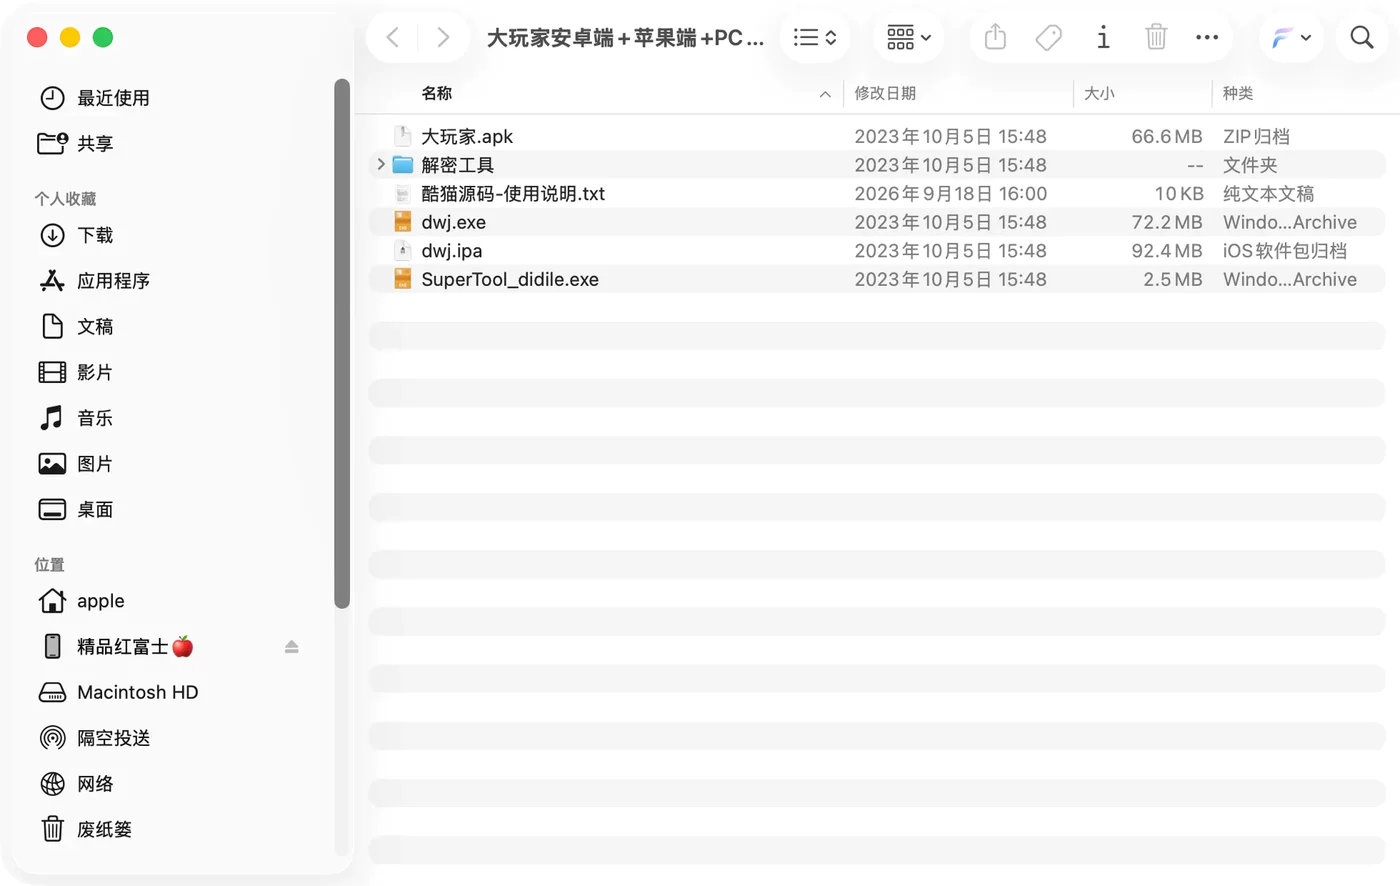Select the 解密工具 folder row
1400x886 pixels.
click(x=877, y=165)
